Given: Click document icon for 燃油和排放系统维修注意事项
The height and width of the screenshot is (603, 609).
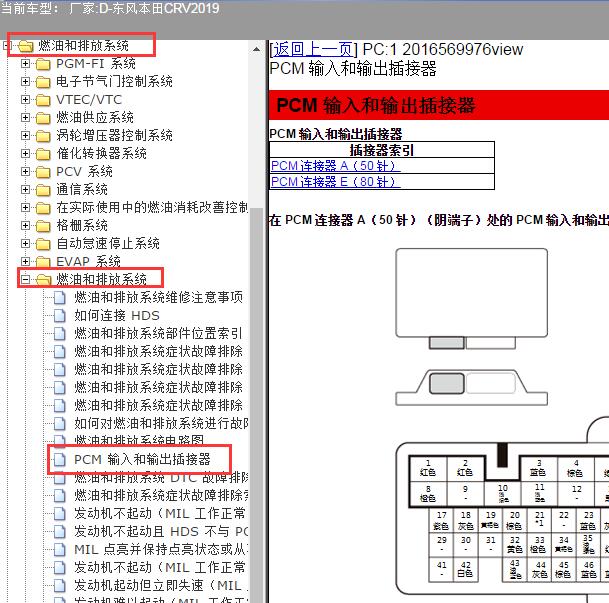Looking at the screenshot, I should (59, 297).
